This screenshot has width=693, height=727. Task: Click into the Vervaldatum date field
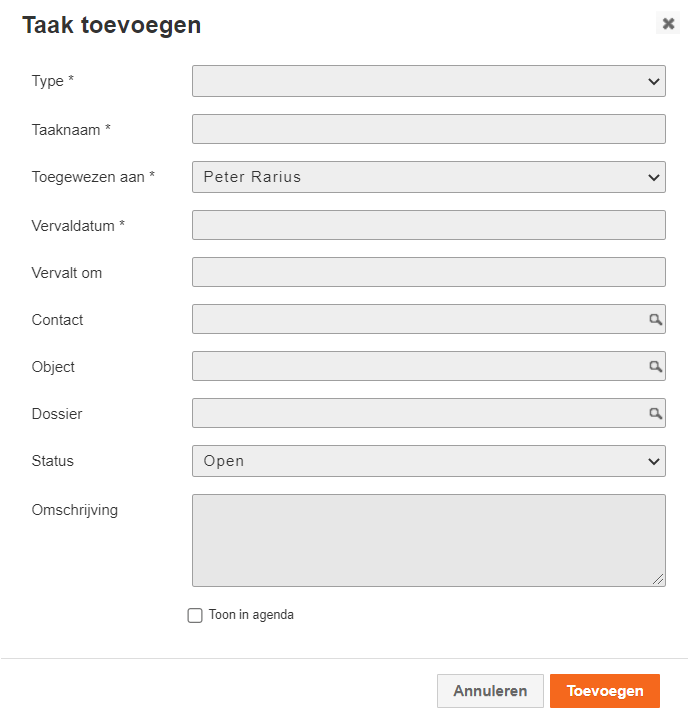429,225
